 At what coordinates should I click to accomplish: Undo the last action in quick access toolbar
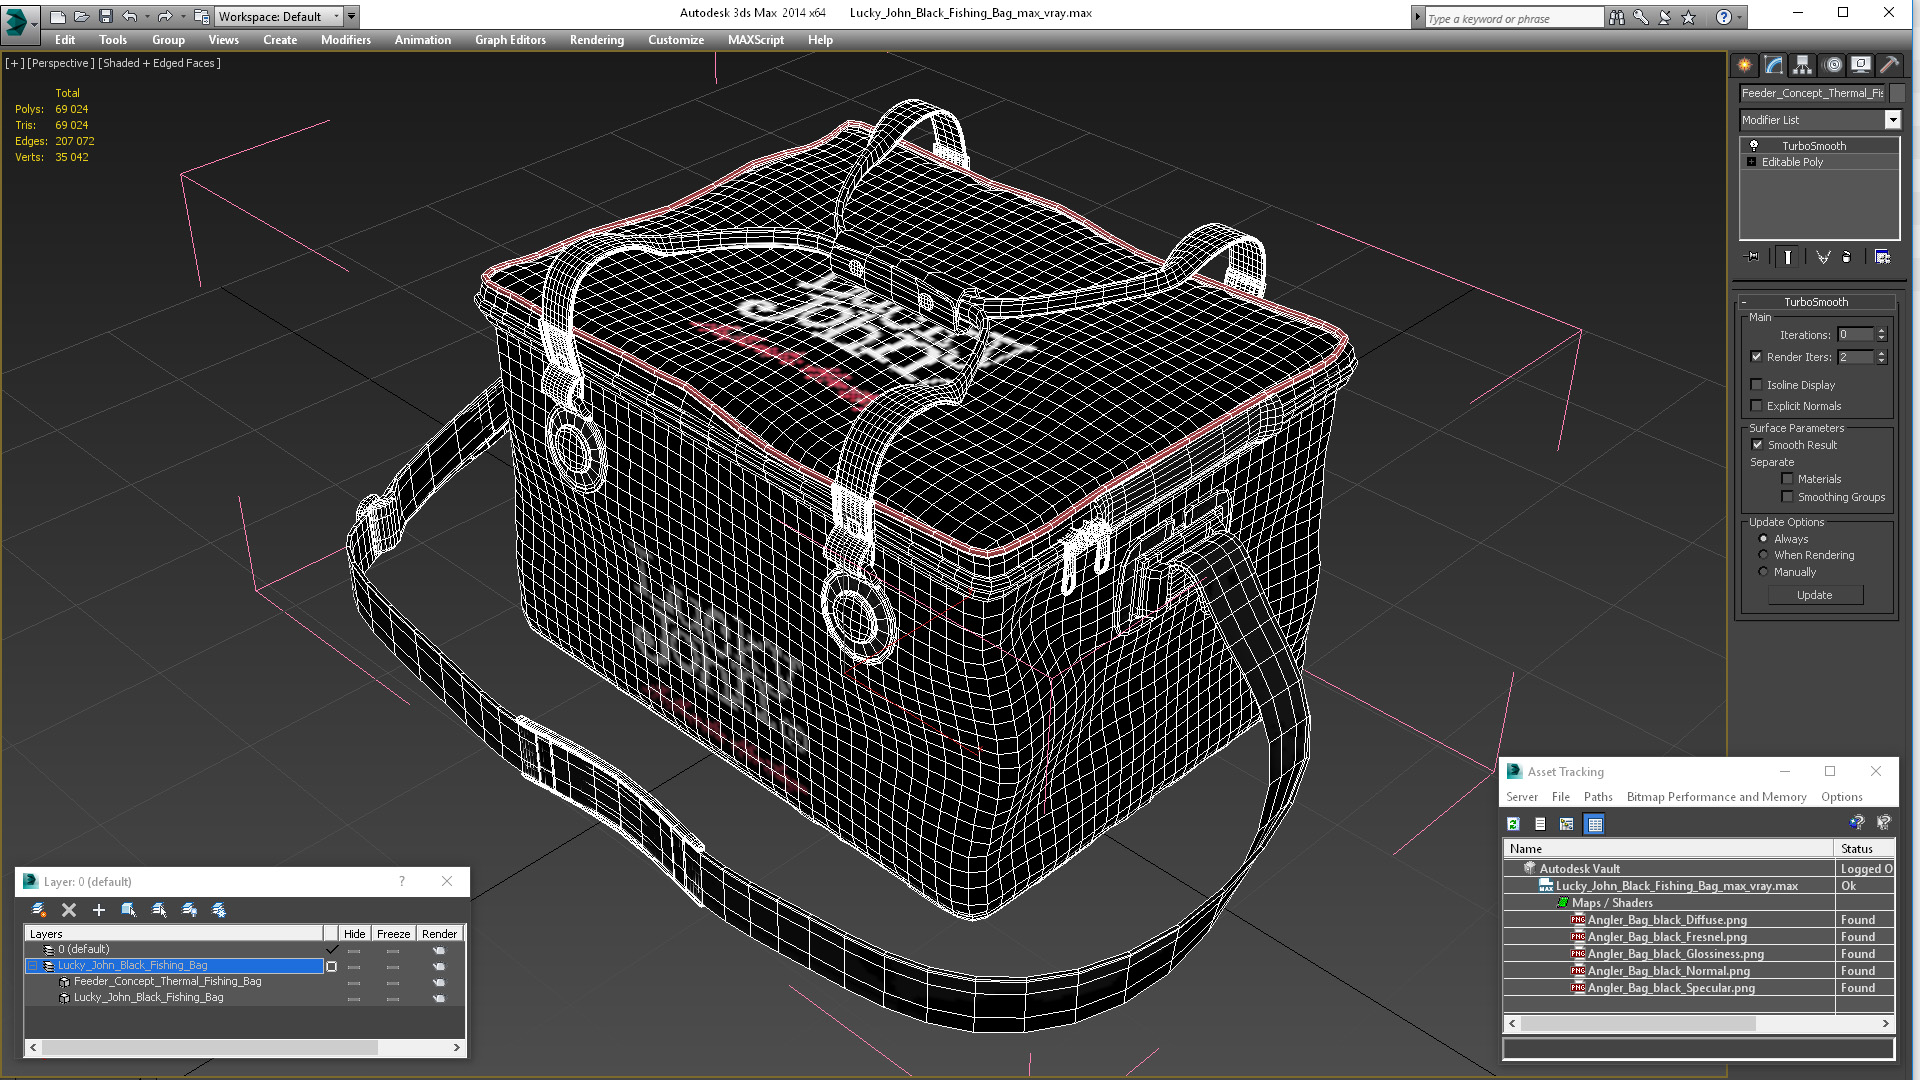[129, 16]
